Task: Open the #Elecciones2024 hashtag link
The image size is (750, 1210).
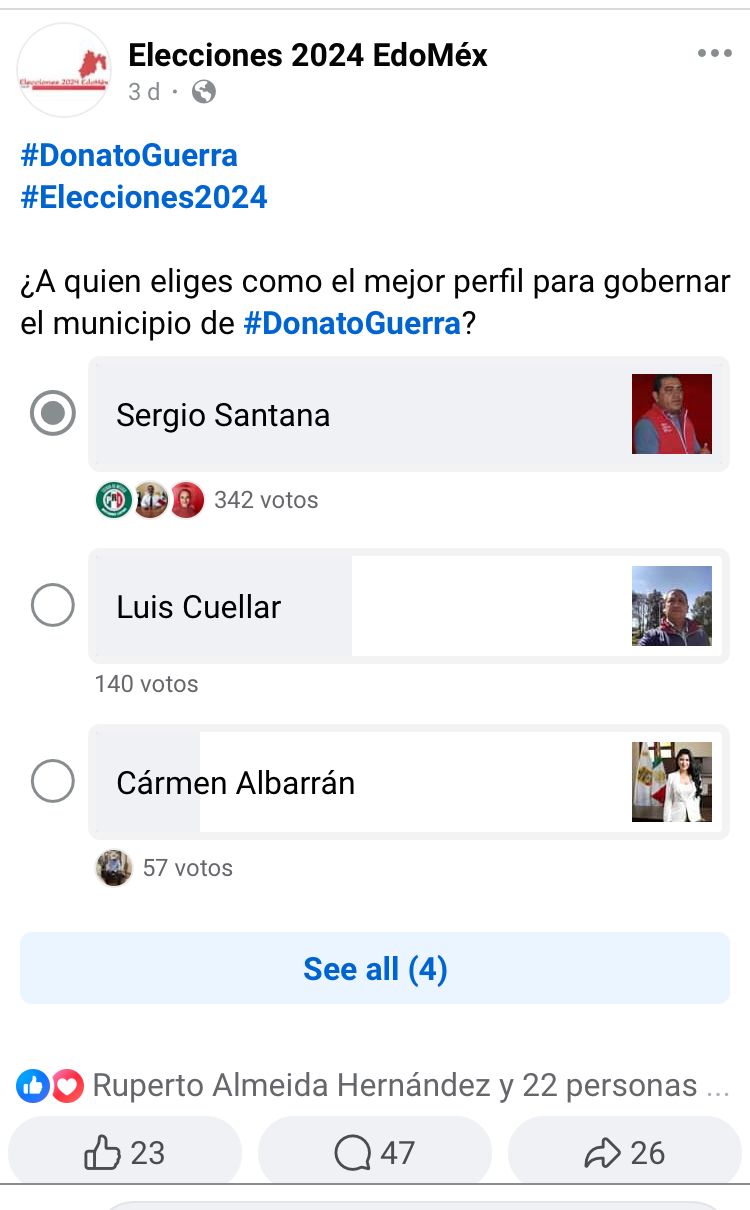Action: point(144,197)
